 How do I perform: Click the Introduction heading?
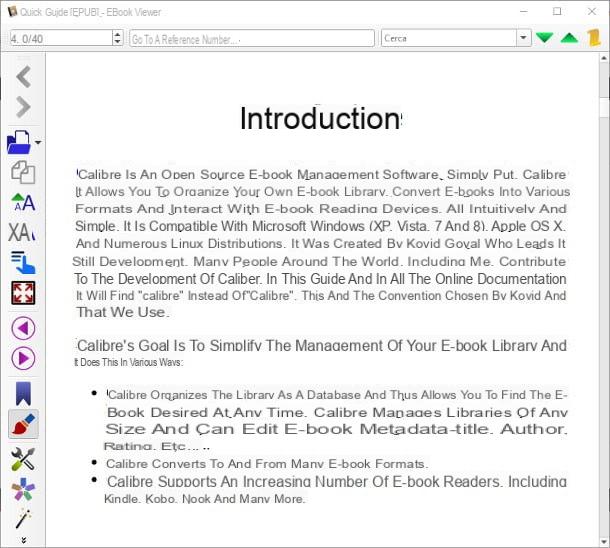pos(321,118)
